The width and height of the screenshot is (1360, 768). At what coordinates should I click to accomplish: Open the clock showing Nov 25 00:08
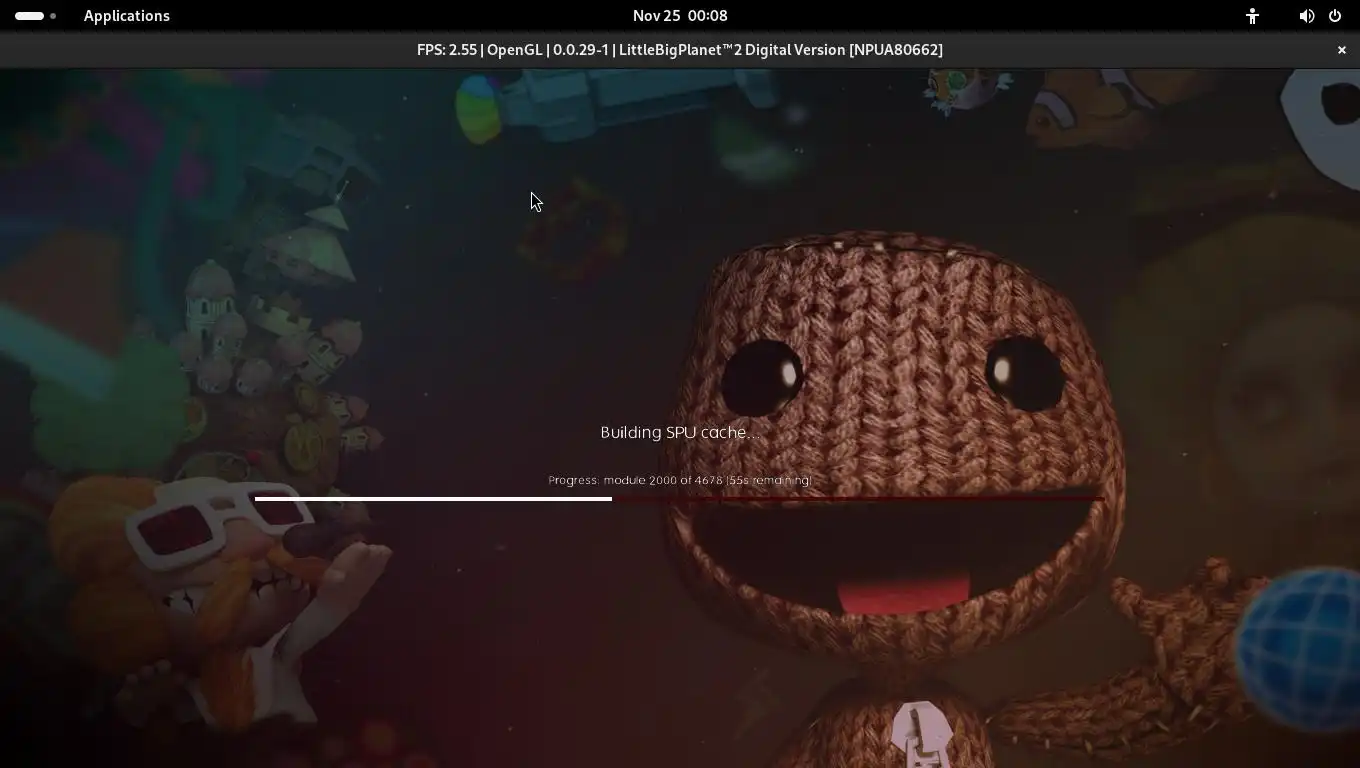pos(680,16)
